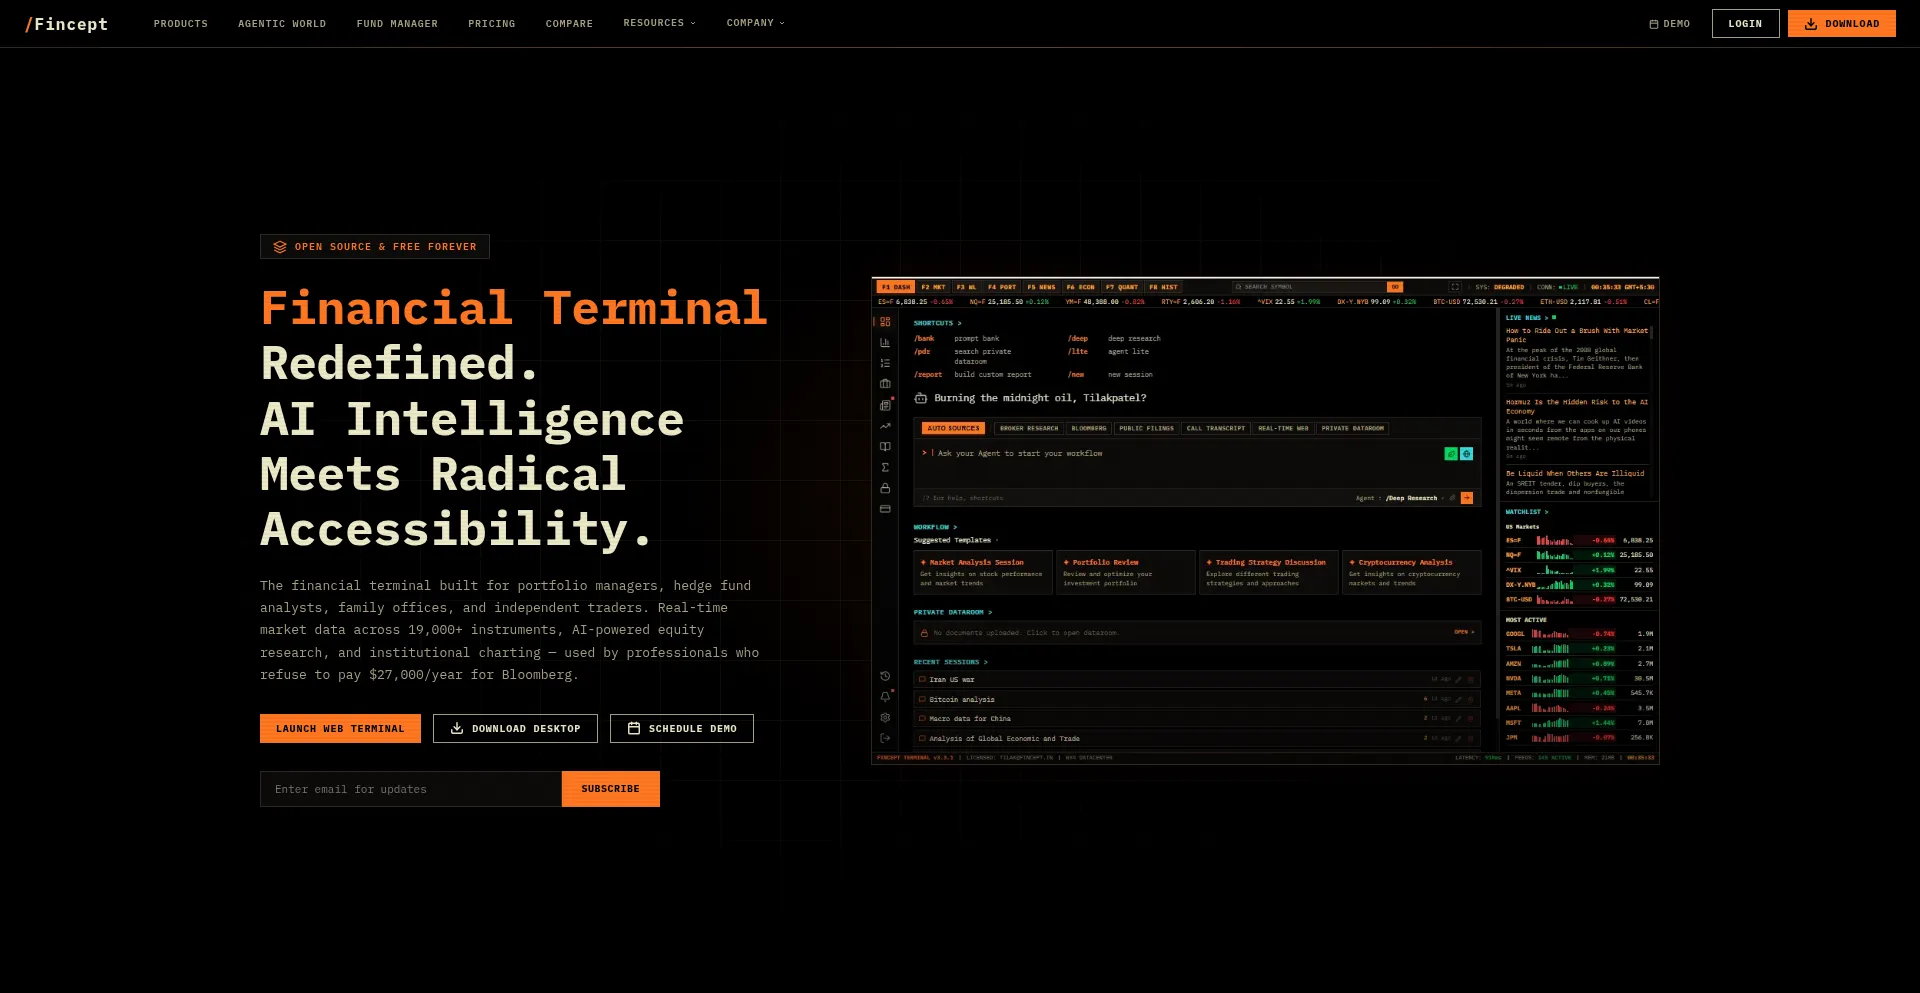1920x993 pixels.
Task: Expand the Company menu
Action: click(755, 23)
